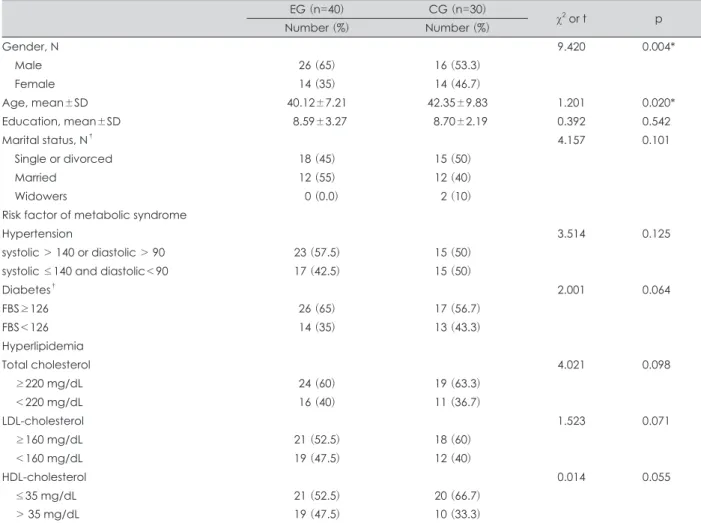
Task: Click 'Marital status, N' row label
Action: pos(45,140)
